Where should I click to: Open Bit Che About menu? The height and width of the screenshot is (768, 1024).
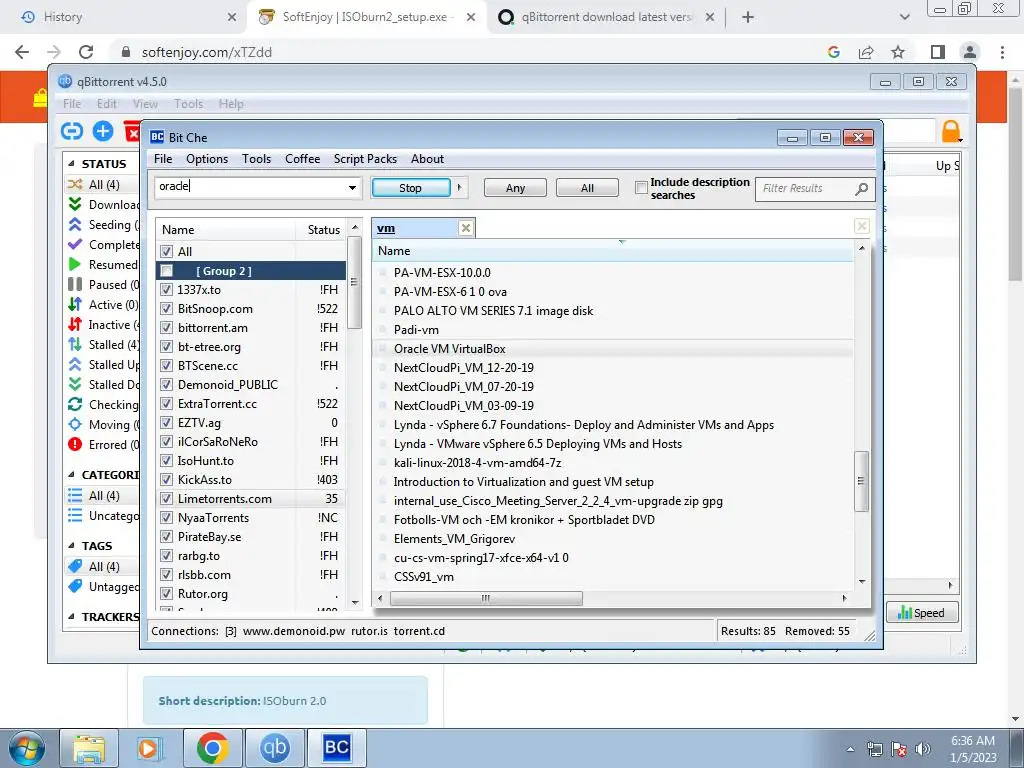427,159
